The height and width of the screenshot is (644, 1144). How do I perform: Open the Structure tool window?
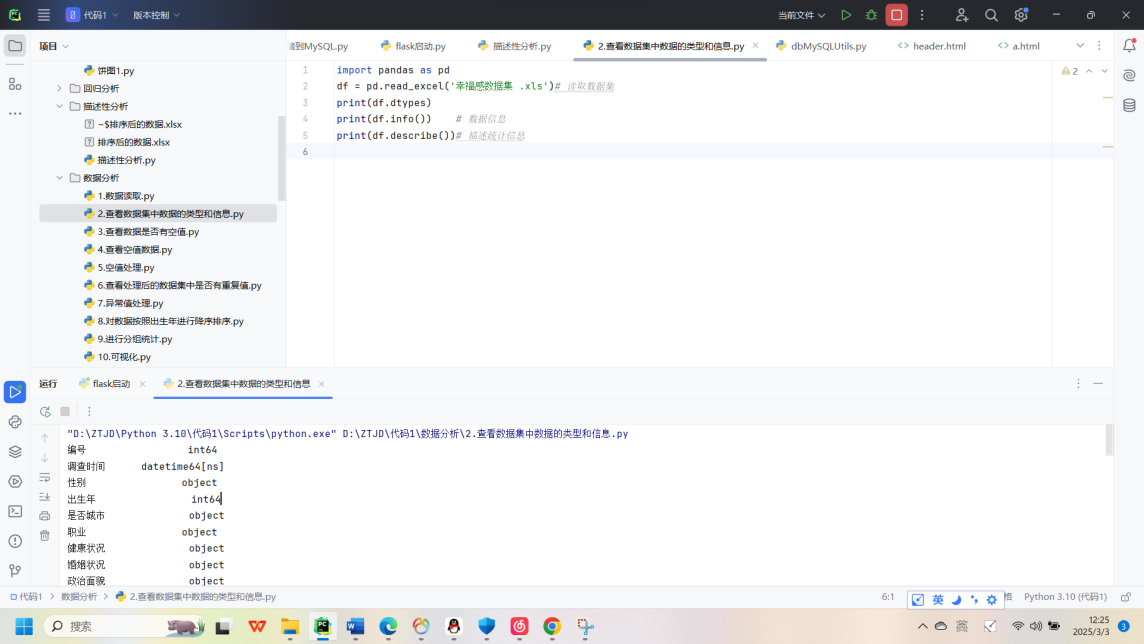pyautogui.click(x=15, y=85)
